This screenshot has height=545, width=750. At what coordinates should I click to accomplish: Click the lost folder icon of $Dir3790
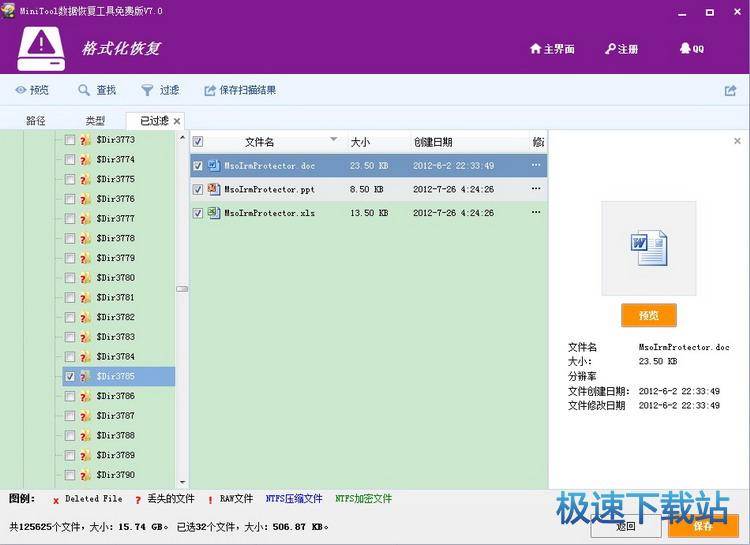pos(85,475)
